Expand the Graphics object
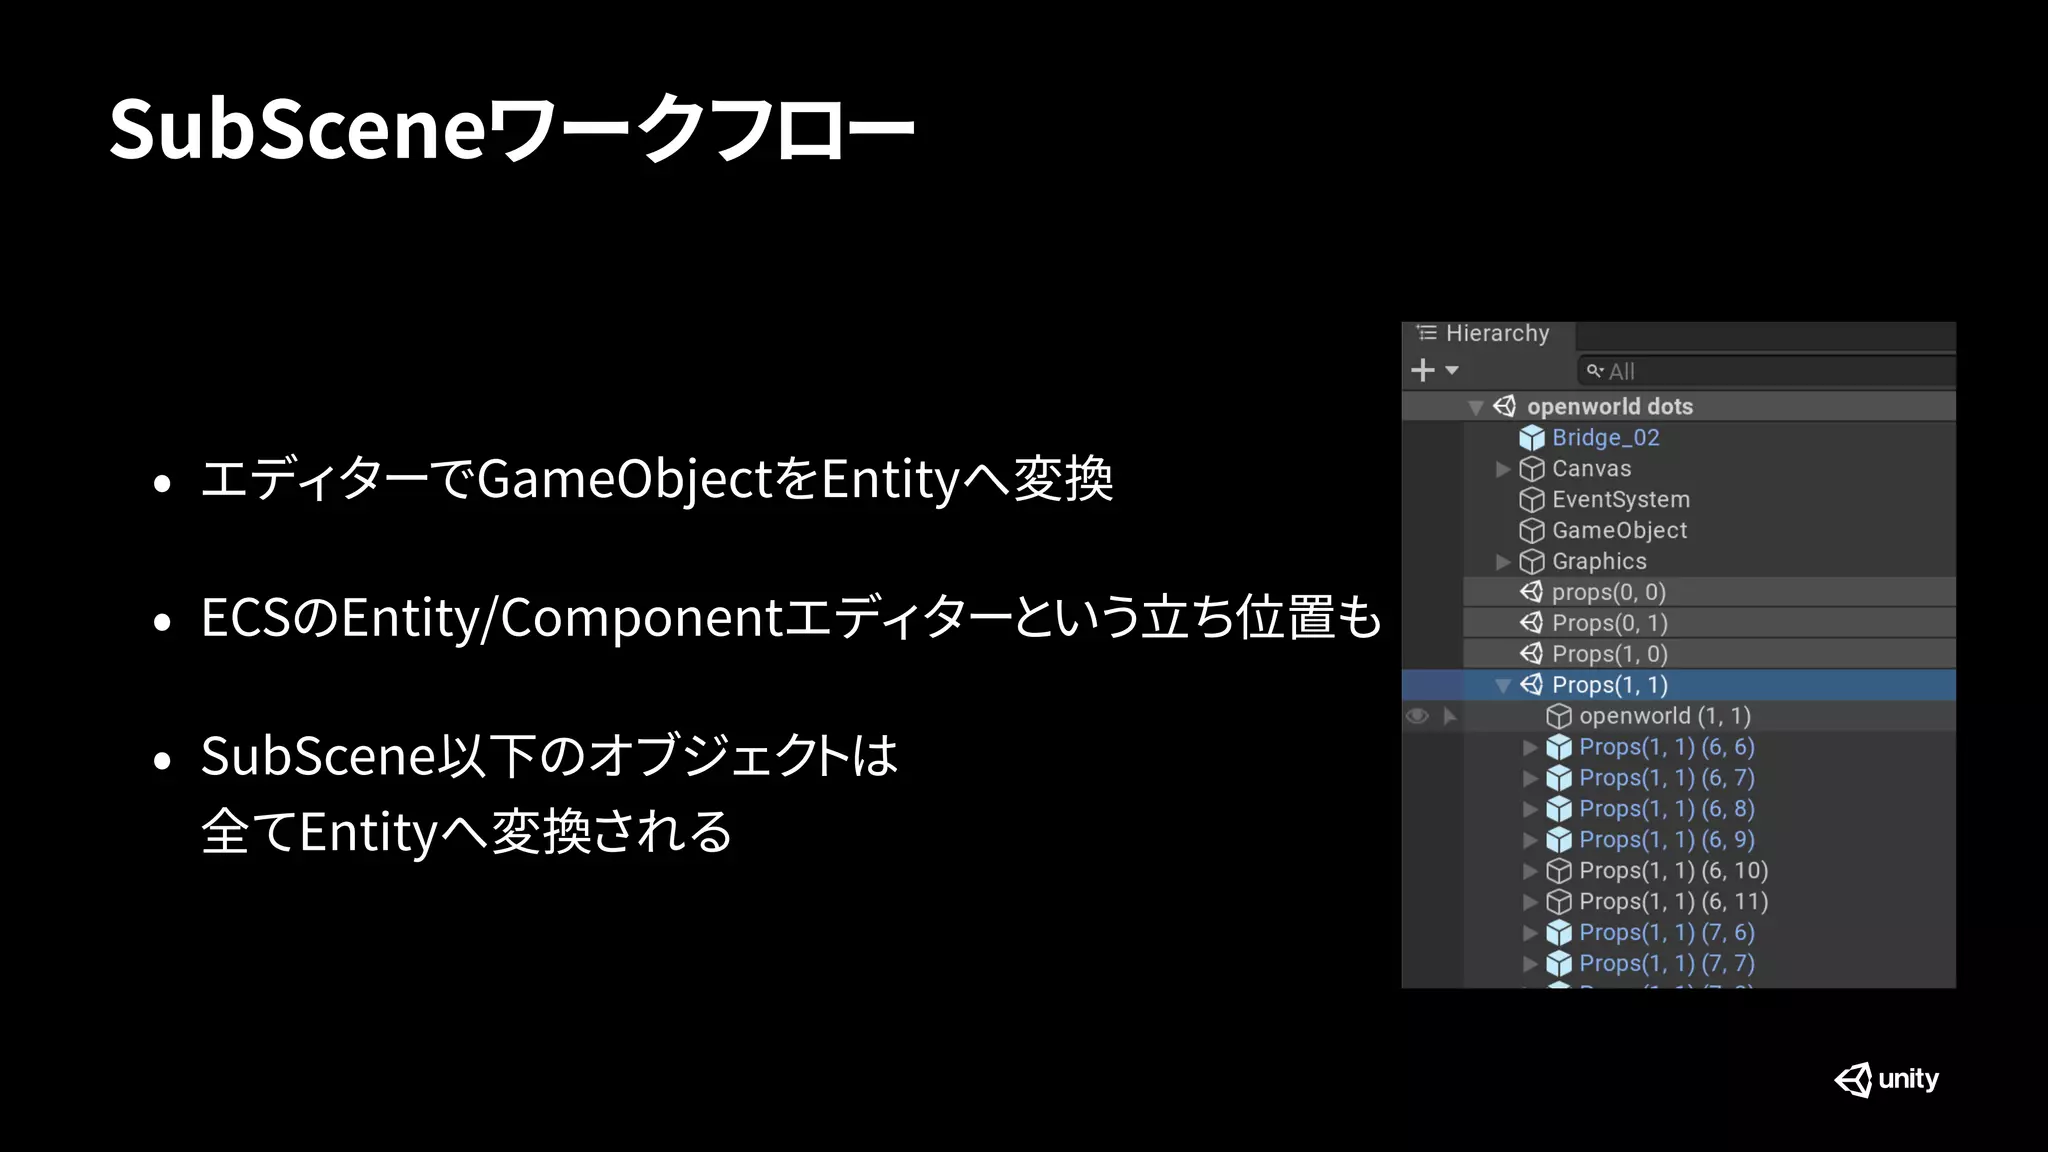Viewport: 2048px width, 1152px height. click(x=1502, y=562)
